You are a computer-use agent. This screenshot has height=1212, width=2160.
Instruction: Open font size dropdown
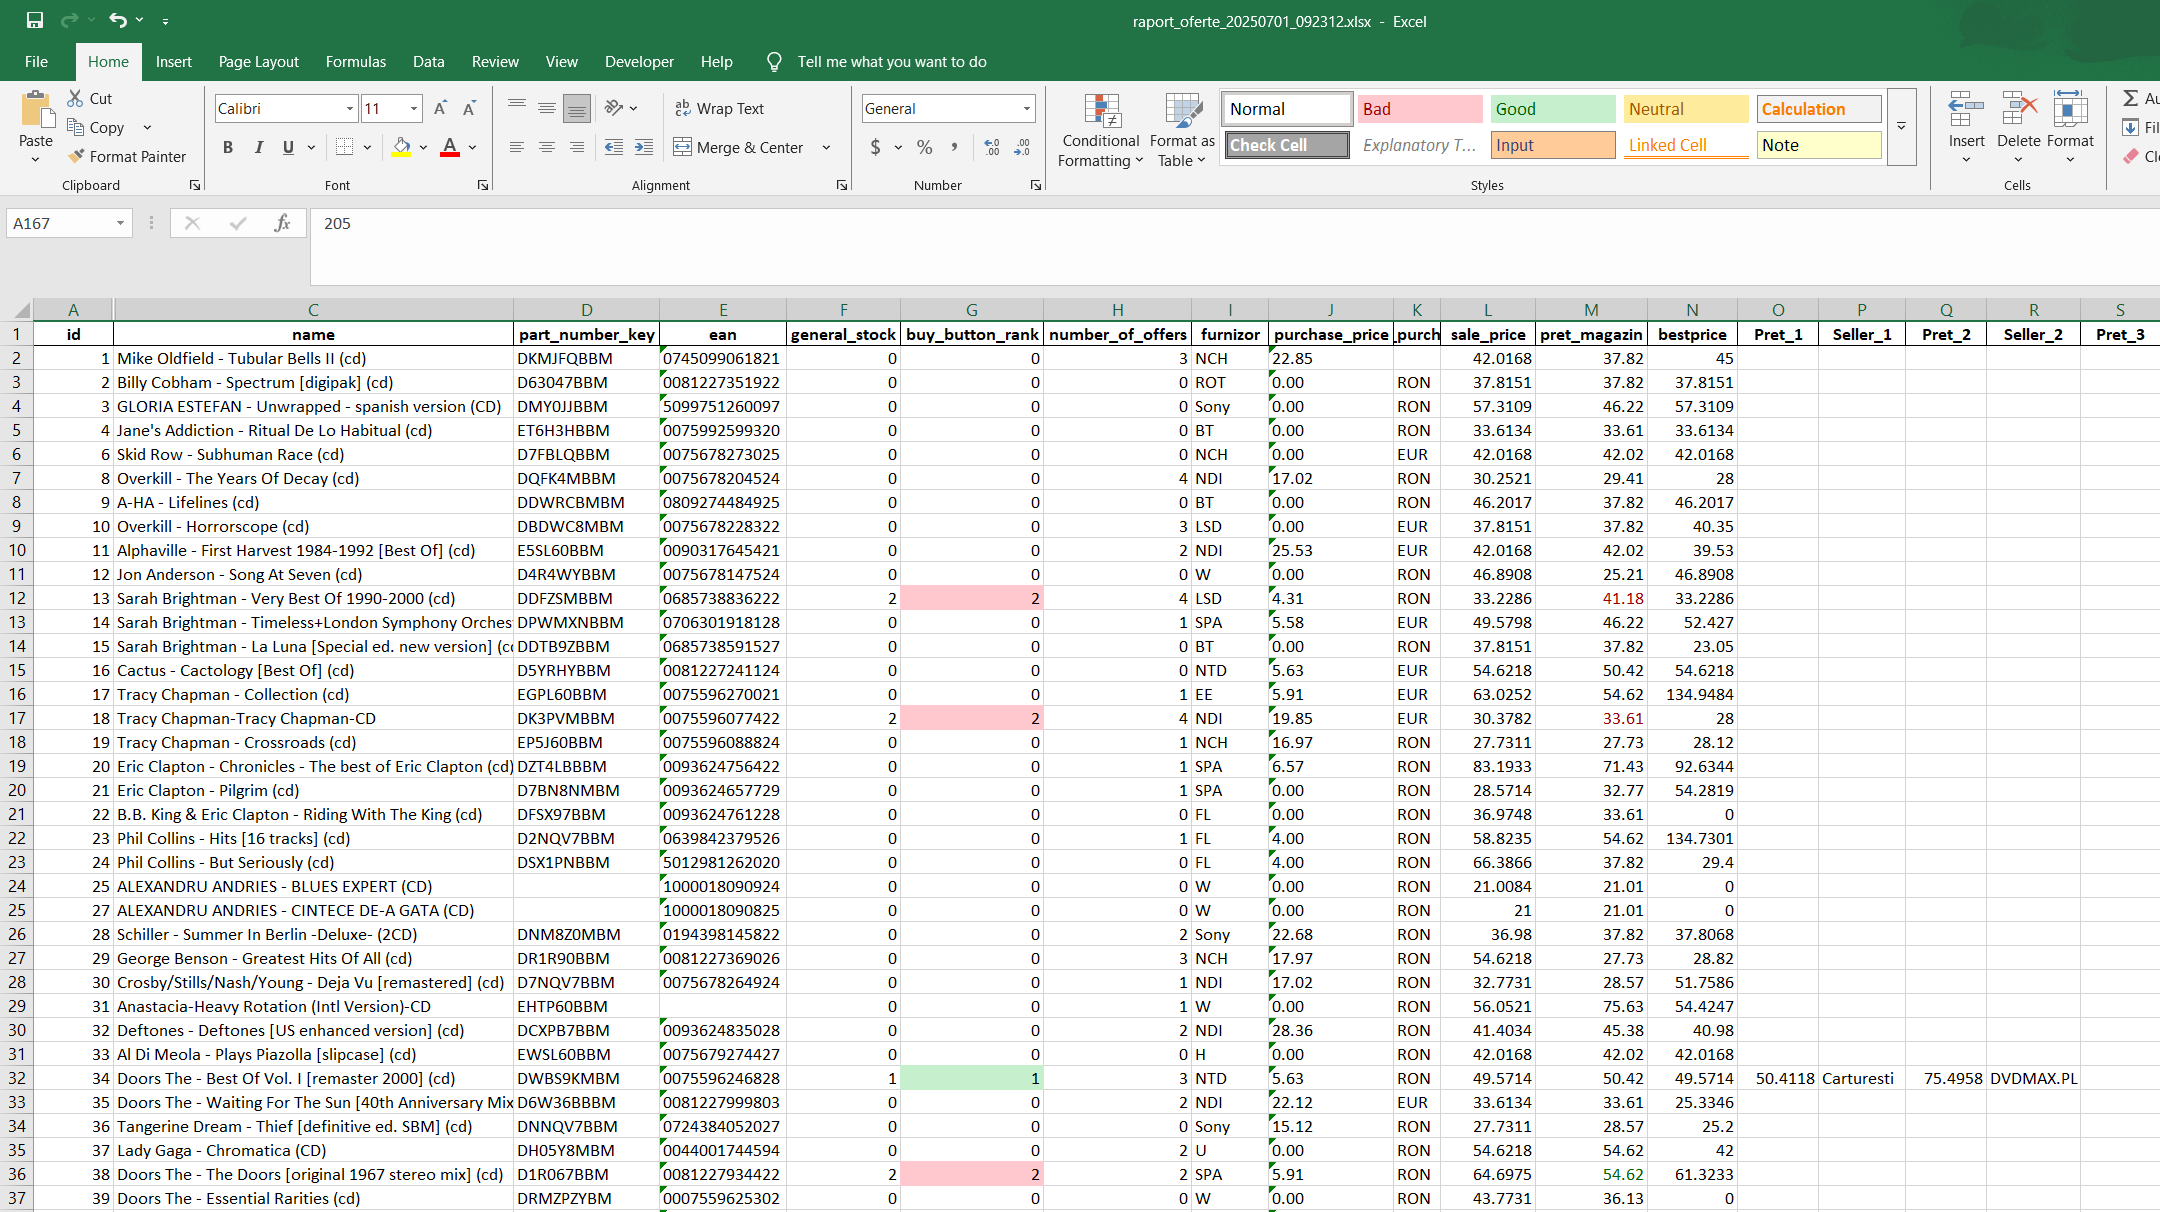point(414,108)
